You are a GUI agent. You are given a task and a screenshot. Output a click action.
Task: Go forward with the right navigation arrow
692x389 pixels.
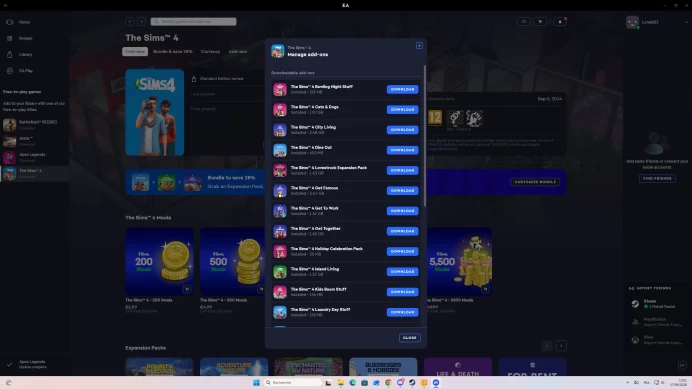141,22
